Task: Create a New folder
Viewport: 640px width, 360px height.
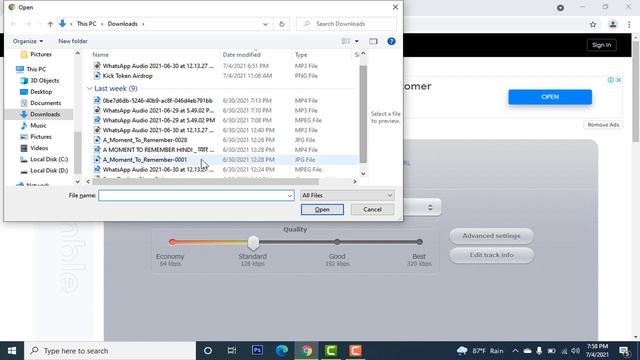Action: pos(73,41)
